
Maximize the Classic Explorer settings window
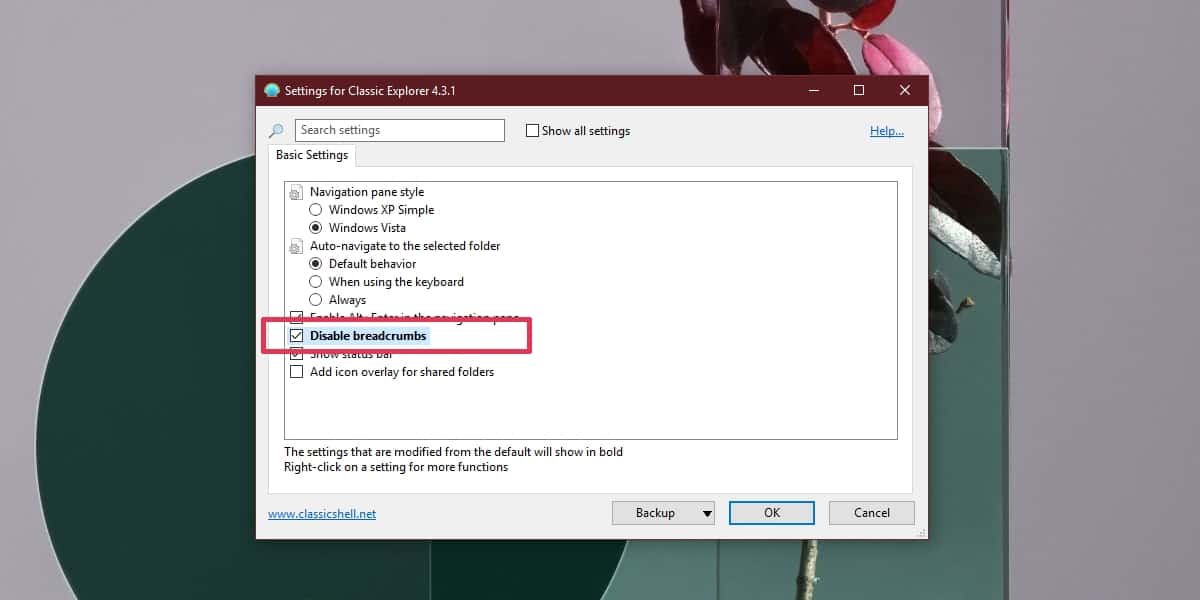pyautogui.click(x=858, y=90)
